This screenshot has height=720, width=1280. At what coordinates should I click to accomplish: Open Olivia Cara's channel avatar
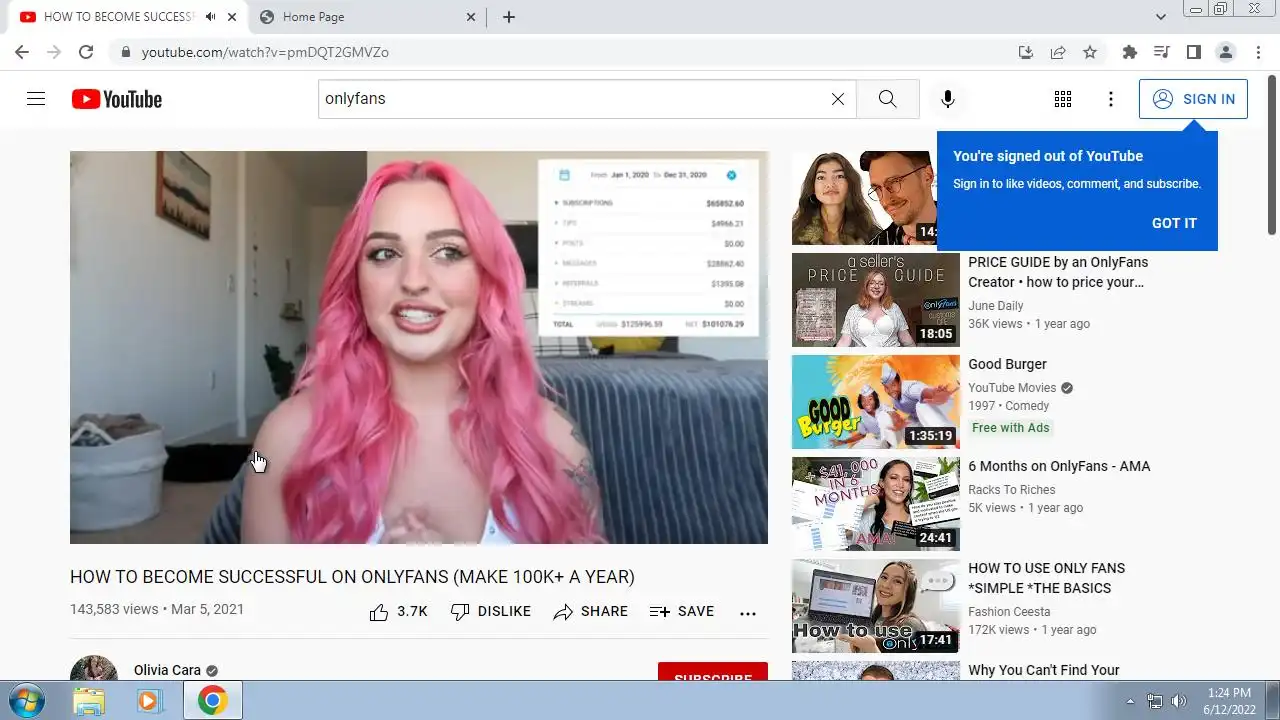pos(94,669)
